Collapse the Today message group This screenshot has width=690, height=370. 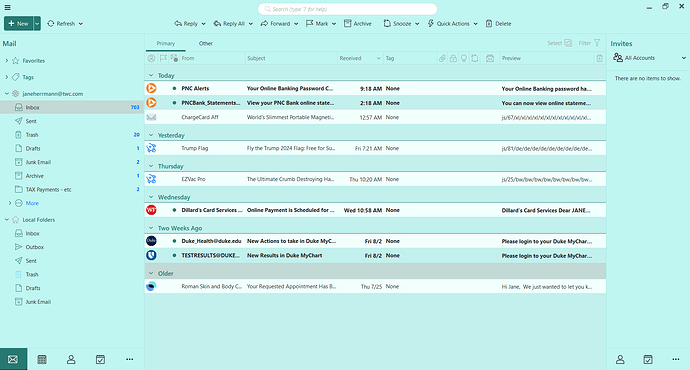151,75
